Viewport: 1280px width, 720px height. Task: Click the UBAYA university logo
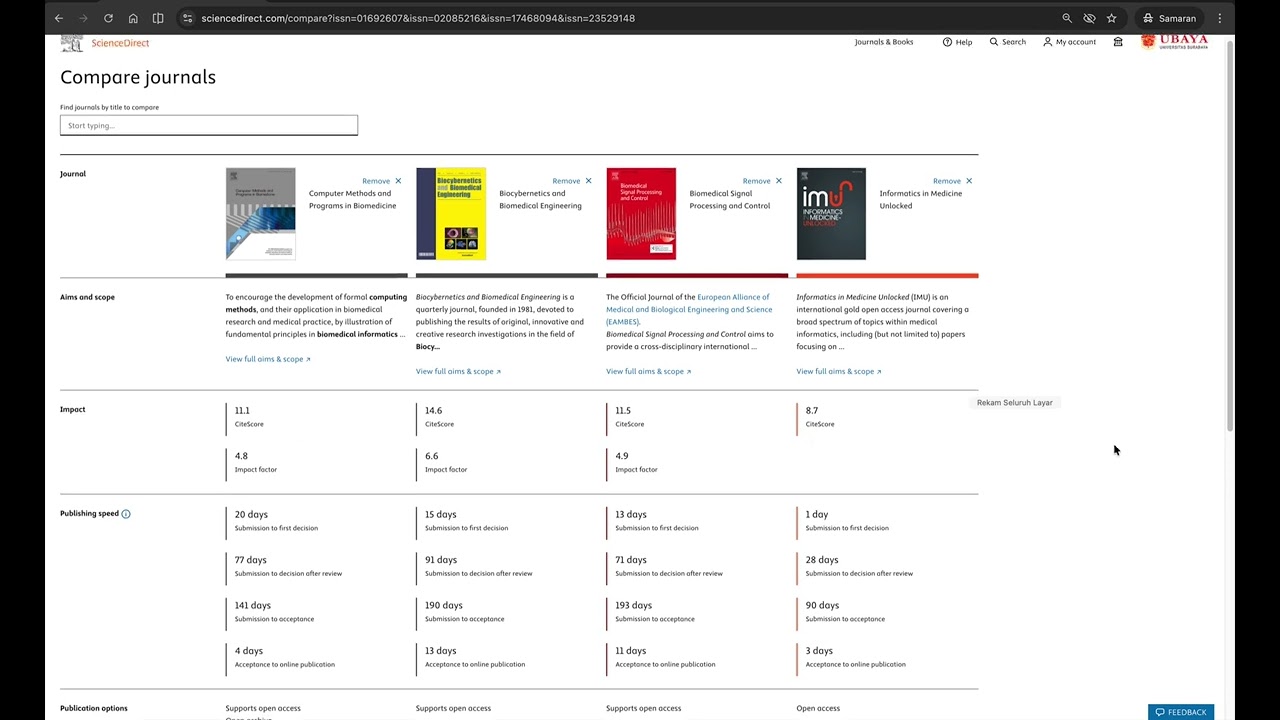click(1174, 42)
